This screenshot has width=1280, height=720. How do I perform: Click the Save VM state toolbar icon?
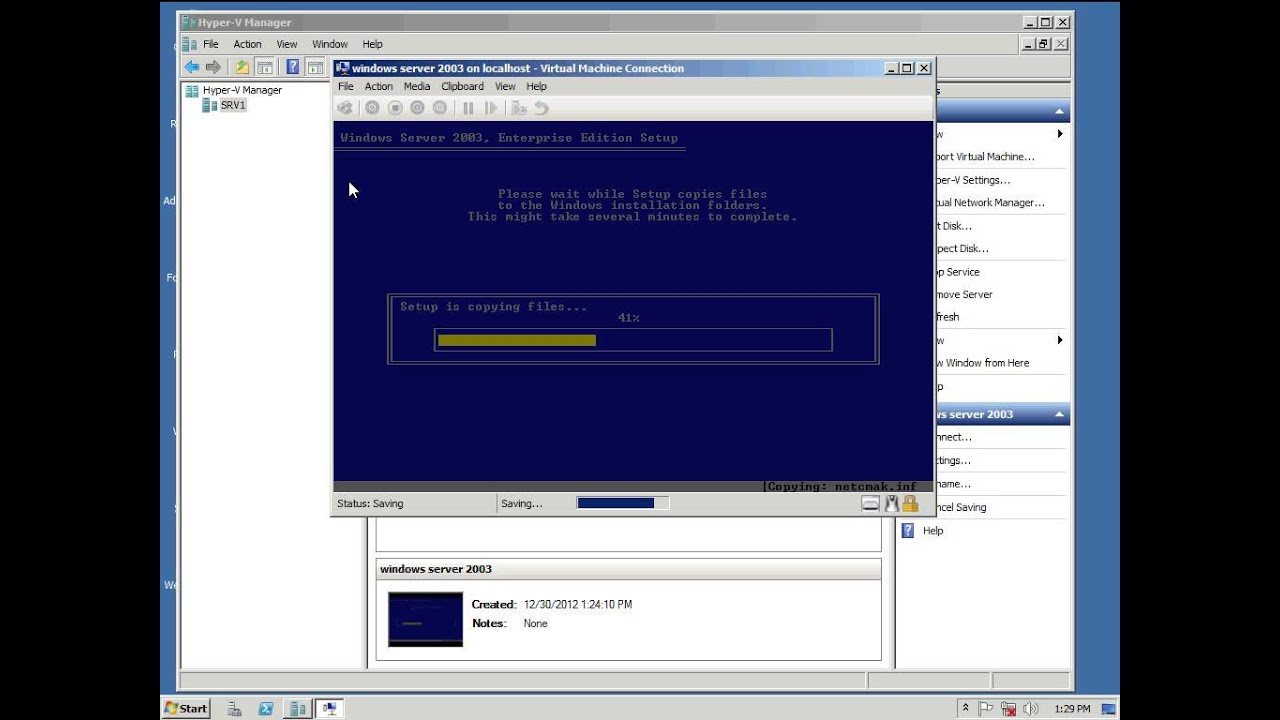pyautogui.click(x=439, y=108)
